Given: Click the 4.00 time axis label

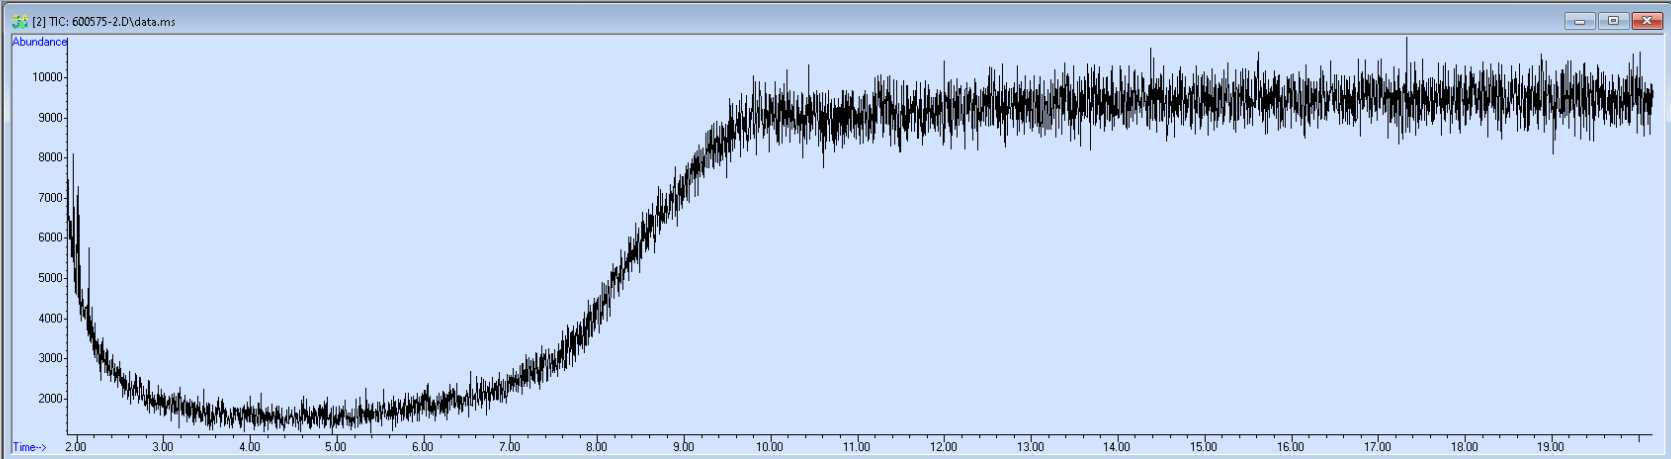Looking at the screenshot, I should click(x=249, y=447).
